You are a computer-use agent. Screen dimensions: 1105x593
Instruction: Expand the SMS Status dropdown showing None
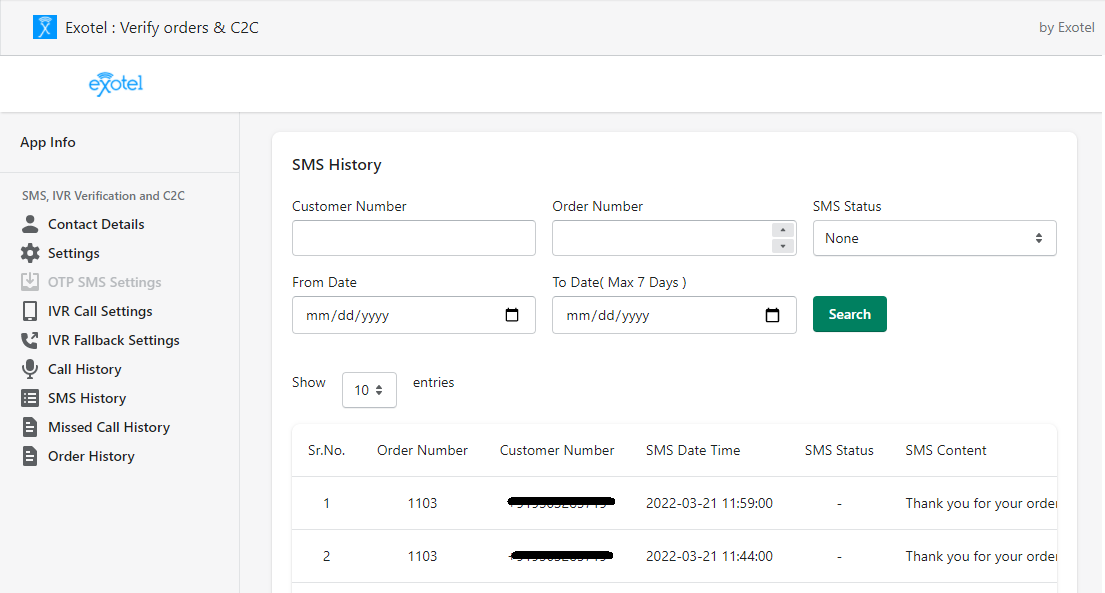pyautogui.click(x=934, y=238)
